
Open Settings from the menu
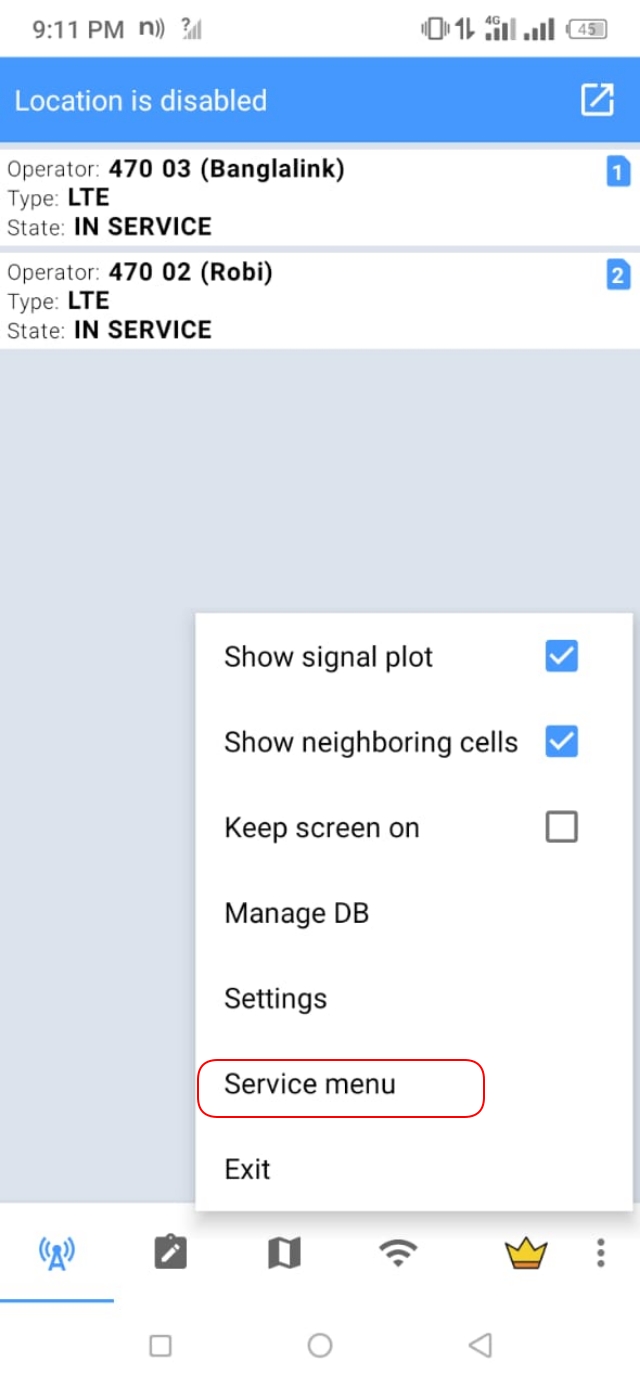275,998
